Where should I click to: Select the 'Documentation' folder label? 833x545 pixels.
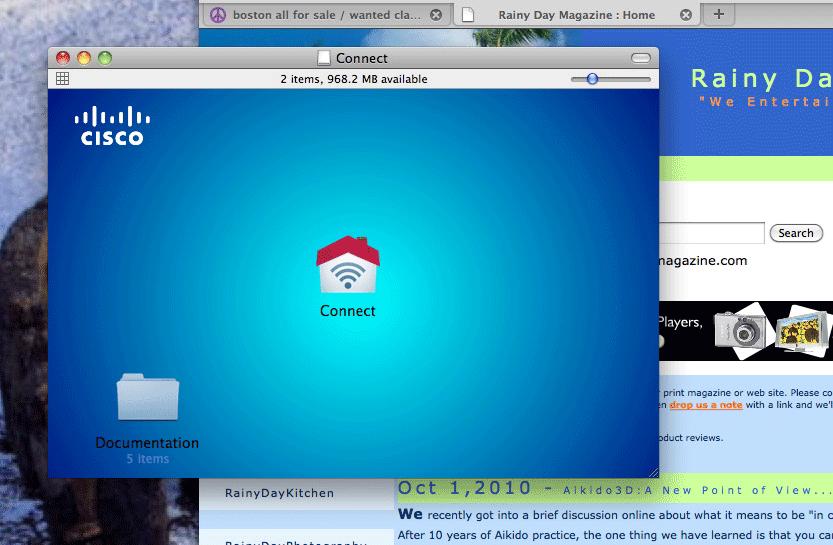[x=147, y=442]
